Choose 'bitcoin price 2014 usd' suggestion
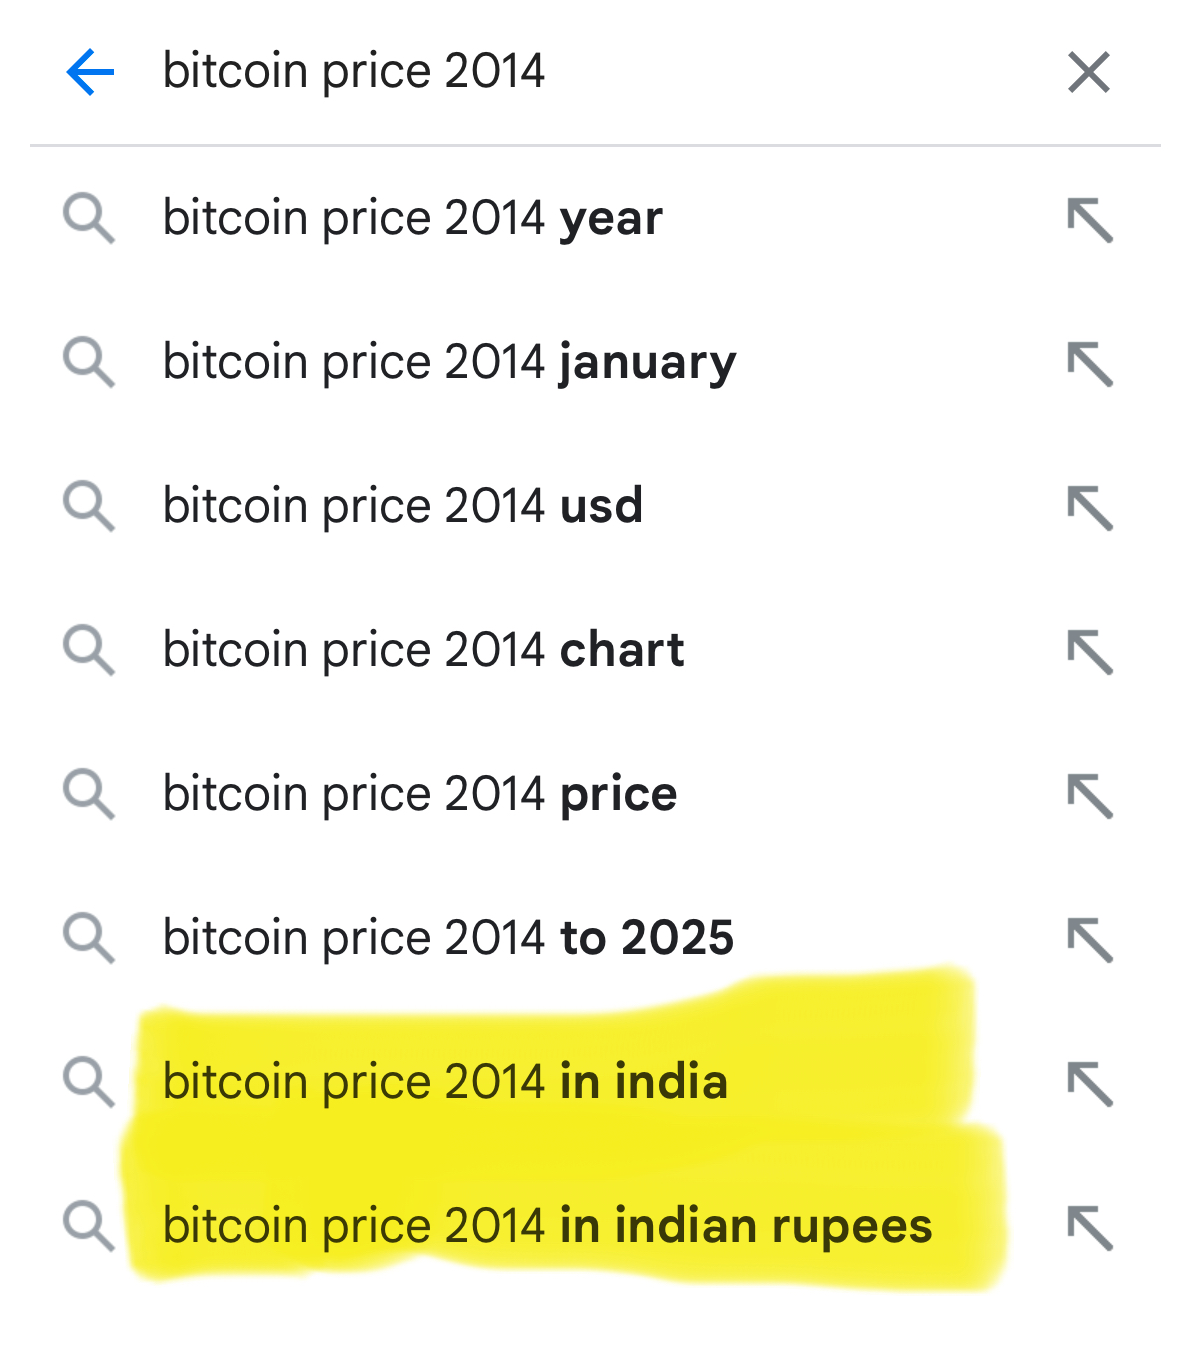The image size is (1179, 1351). (x=402, y=506)
